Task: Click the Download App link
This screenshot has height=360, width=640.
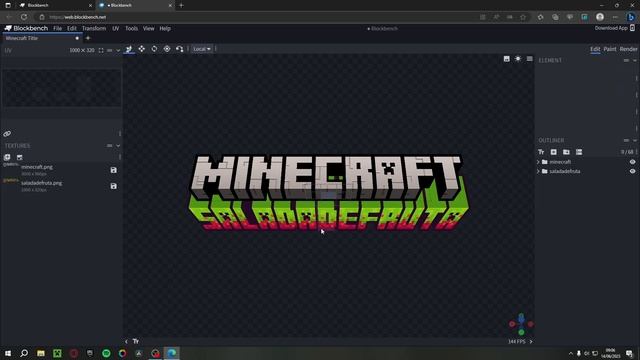Action: [611, 28]
